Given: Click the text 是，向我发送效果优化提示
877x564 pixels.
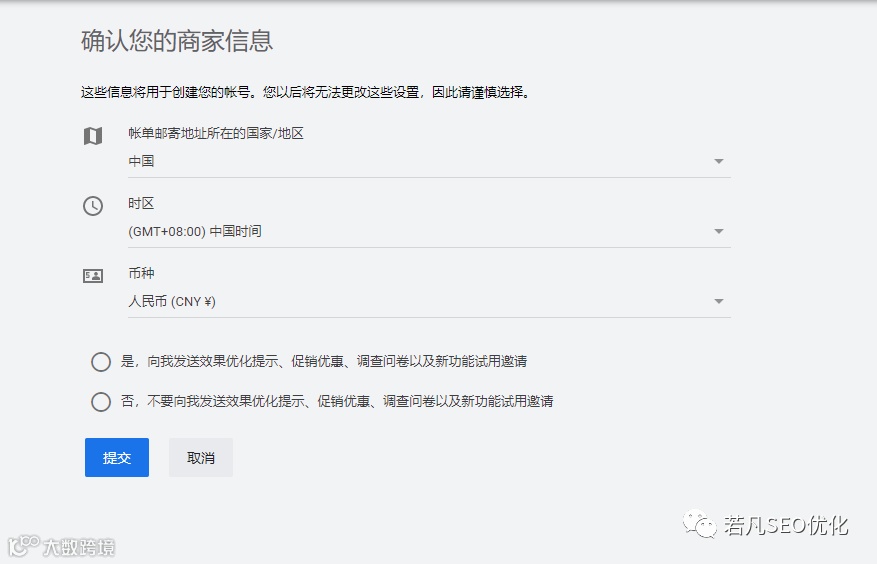Looking at the screenshot, I should [200, 361].
